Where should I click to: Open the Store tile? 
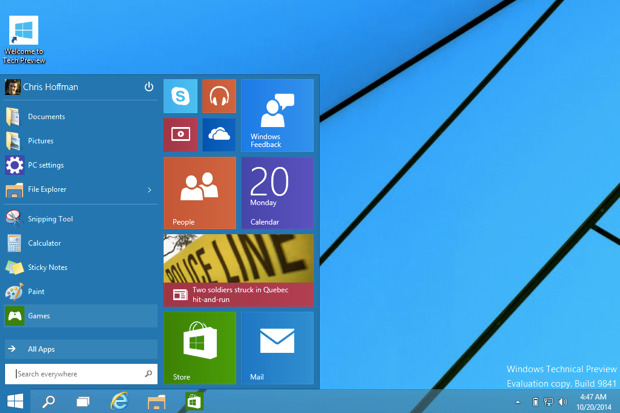[x=200, y=348]
